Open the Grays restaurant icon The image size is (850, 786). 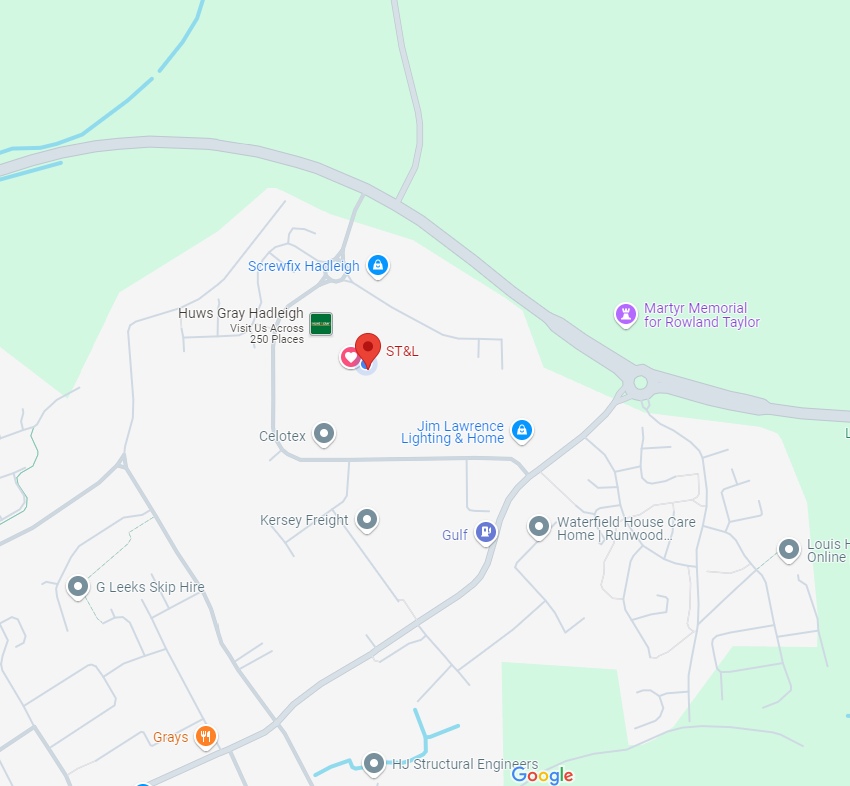pyautogui.click(x=205, y=737)
